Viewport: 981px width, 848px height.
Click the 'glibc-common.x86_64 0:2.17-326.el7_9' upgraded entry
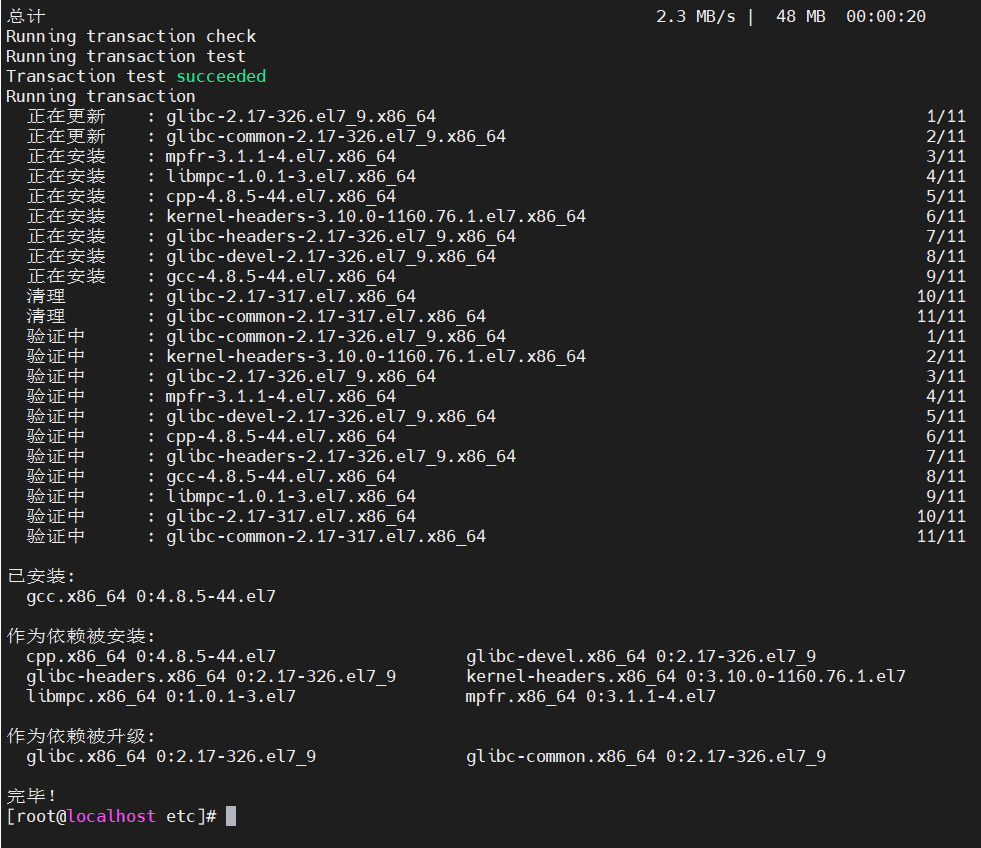pos(645,756)
